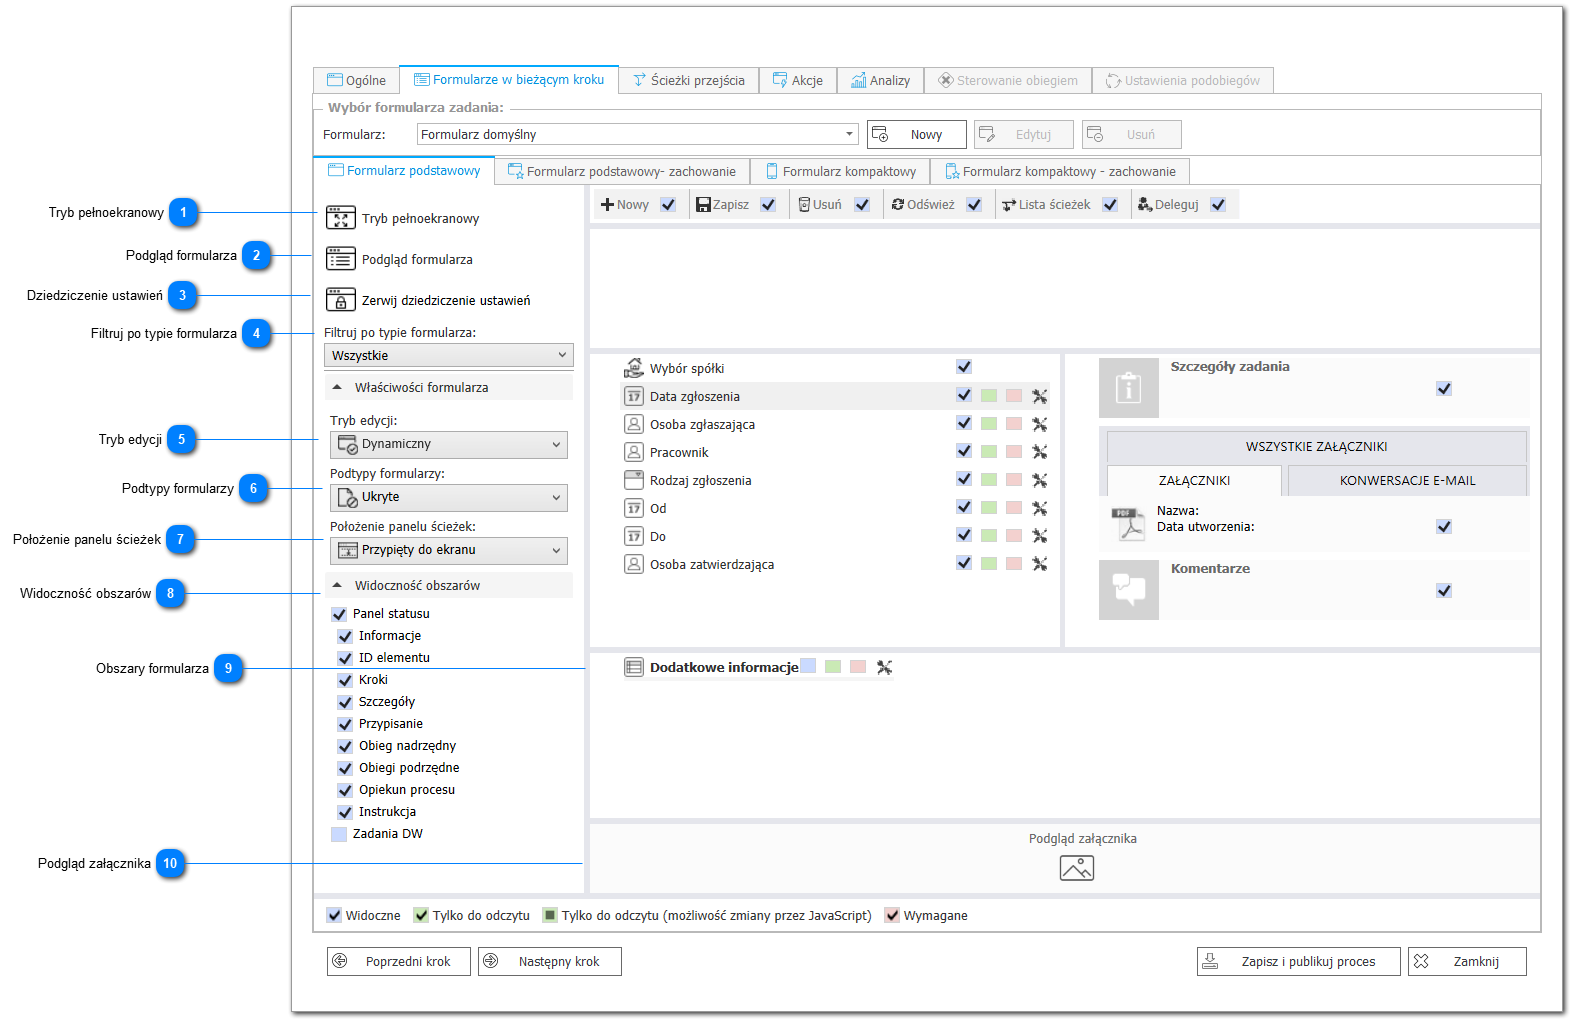Viewport: 1573px width, 1022px height.
Task: Switch to the Ogólne tab
Action: [356, 80]
